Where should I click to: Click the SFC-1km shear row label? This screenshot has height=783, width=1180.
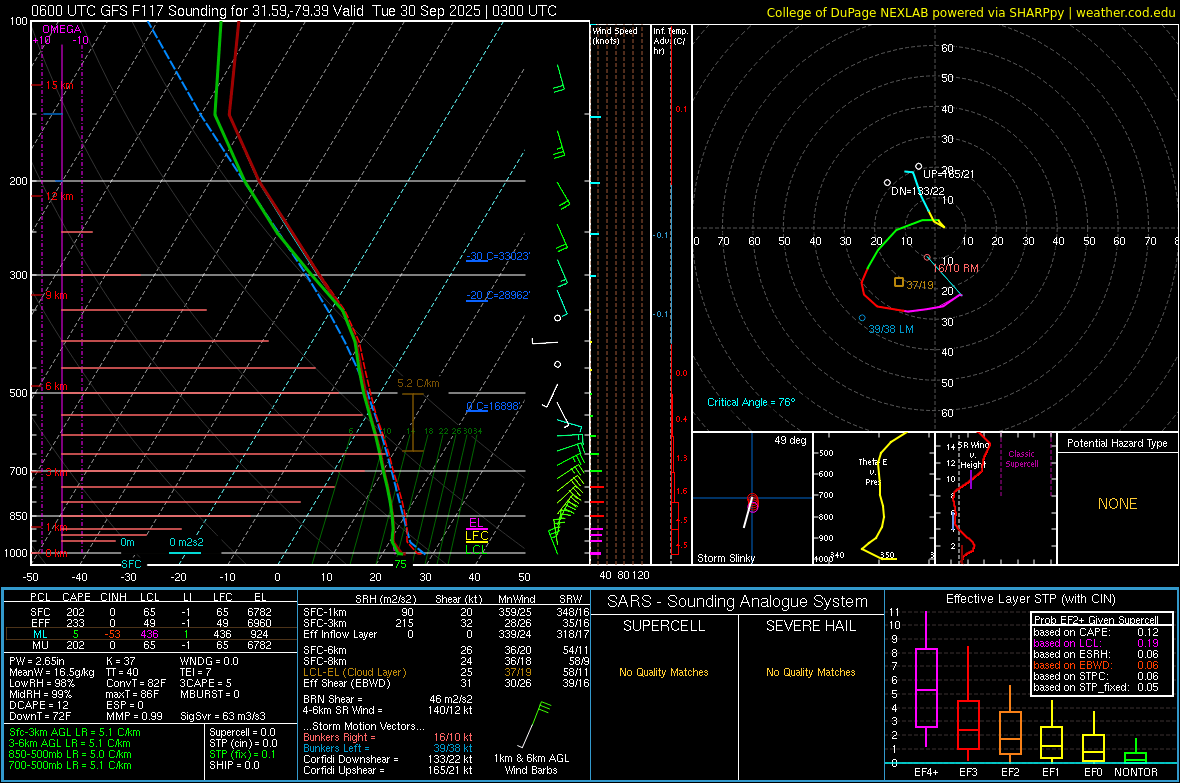[x=324, y=612]
